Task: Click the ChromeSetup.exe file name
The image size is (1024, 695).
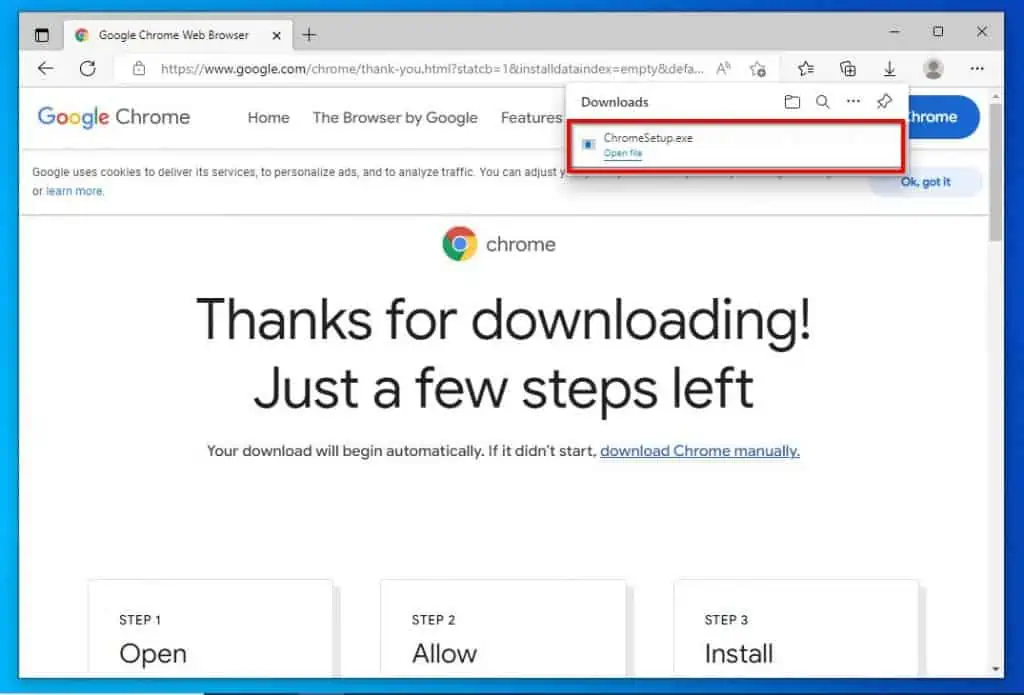Action: (648, 138)
